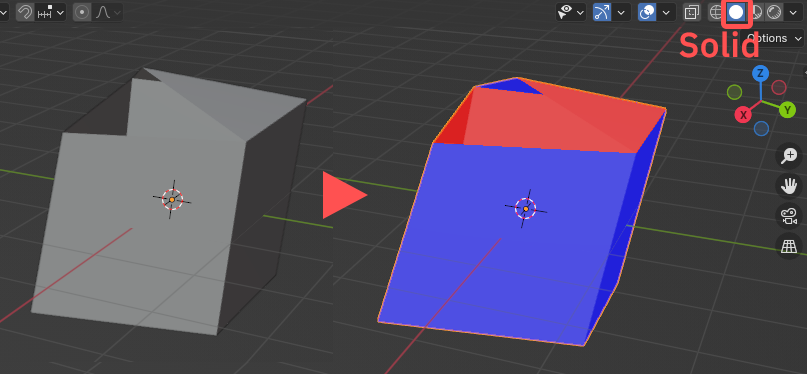807x374 pixels.
Task: Switch to Rendered viewport shading
Action: [x=774, y=12]
